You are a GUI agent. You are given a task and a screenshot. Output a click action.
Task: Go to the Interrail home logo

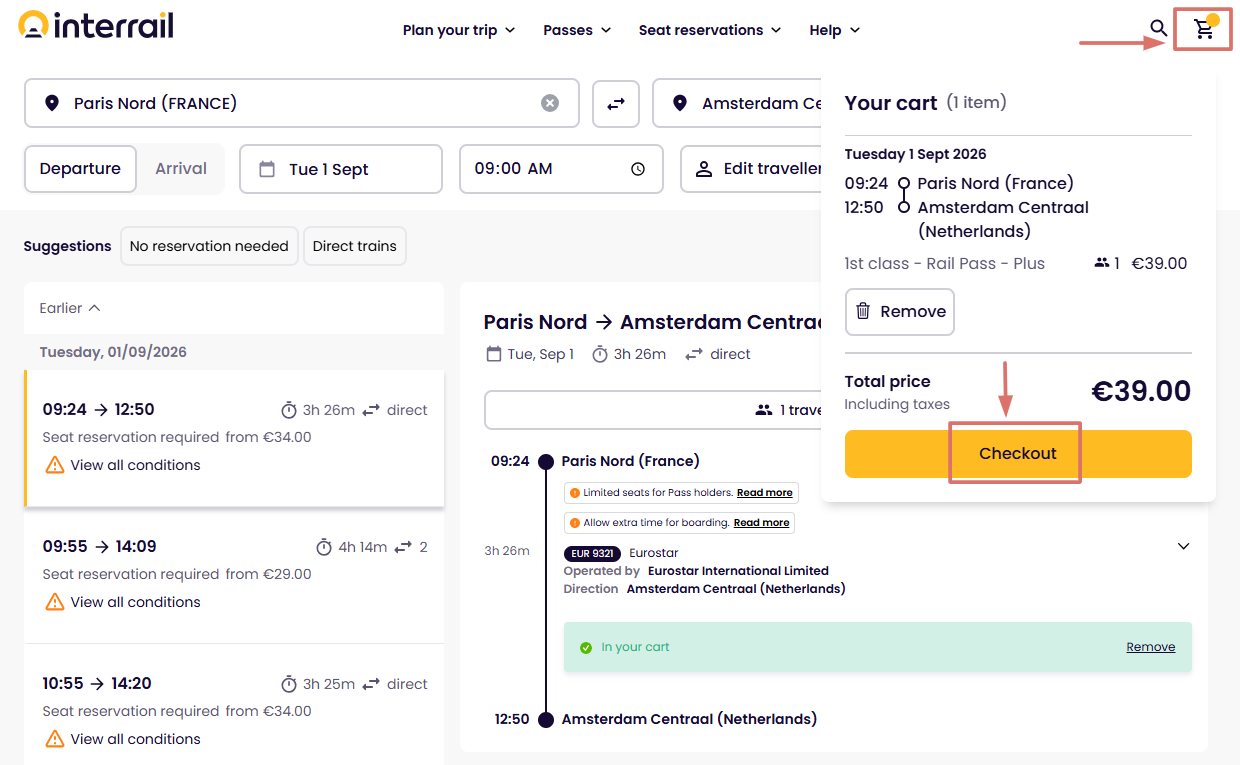click(x=96, y=25)
